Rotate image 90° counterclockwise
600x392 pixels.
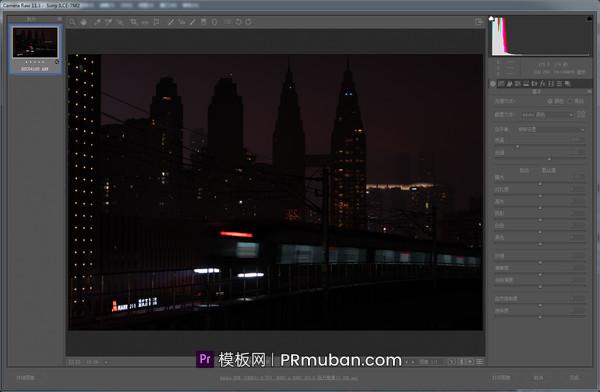point(238,22)
